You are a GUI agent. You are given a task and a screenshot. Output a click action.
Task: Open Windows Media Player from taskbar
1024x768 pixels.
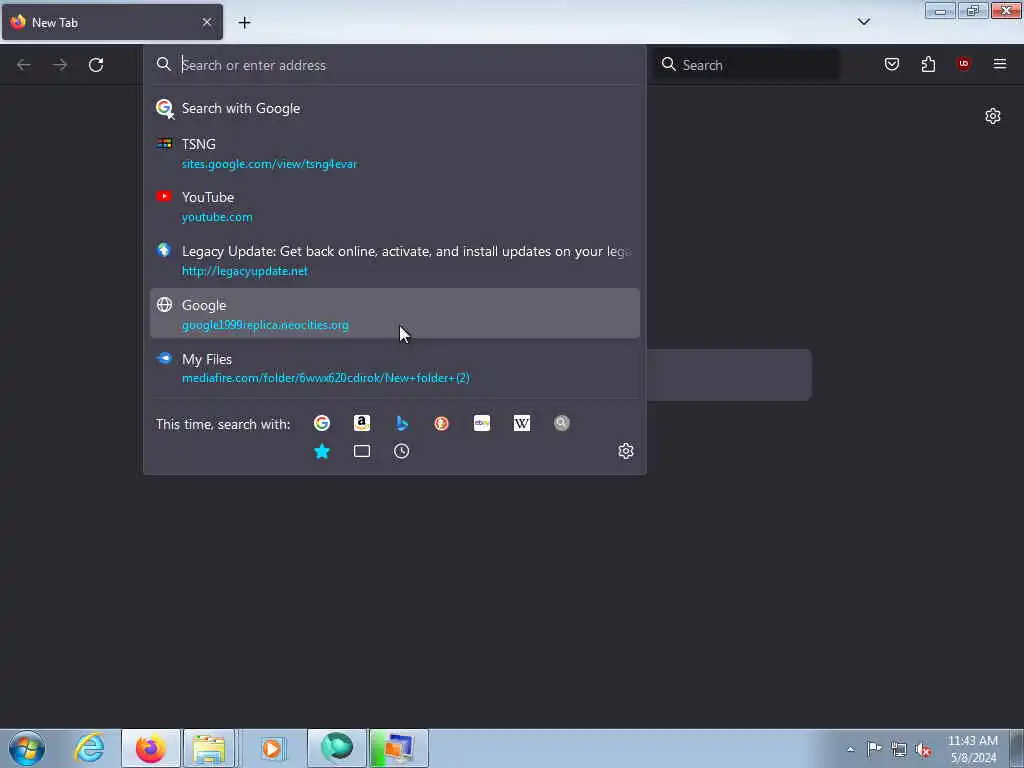point(273,748)
